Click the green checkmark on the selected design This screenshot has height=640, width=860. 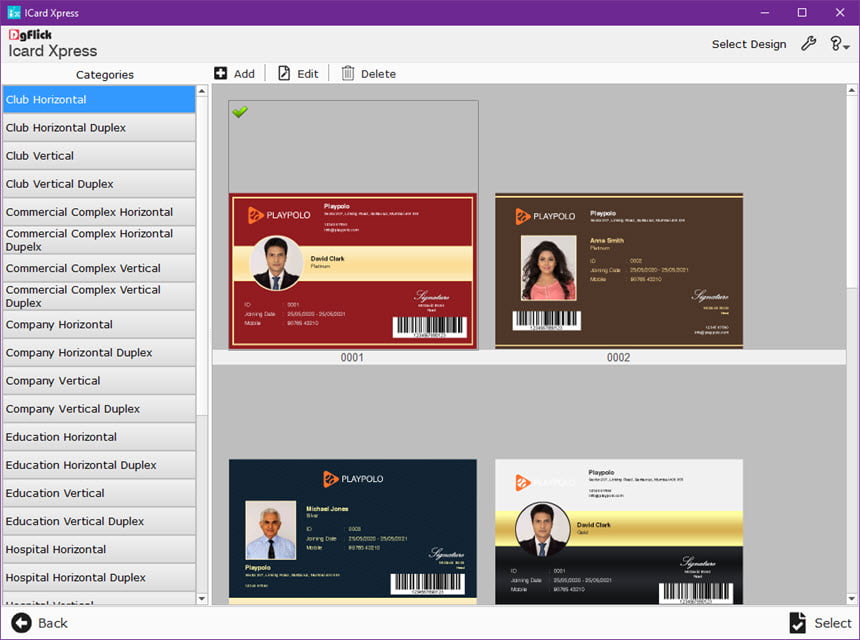[x=240, y=112]
